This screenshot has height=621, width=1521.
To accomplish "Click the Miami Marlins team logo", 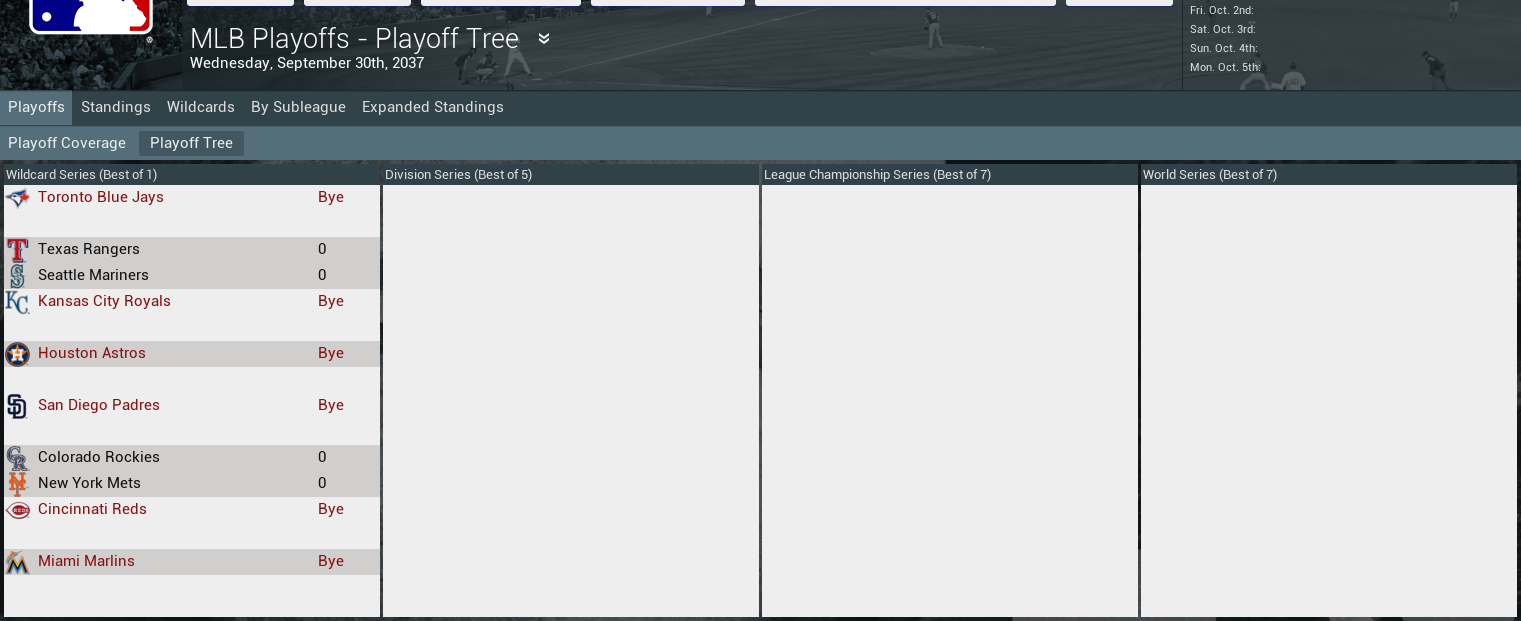I will [17, 562].
